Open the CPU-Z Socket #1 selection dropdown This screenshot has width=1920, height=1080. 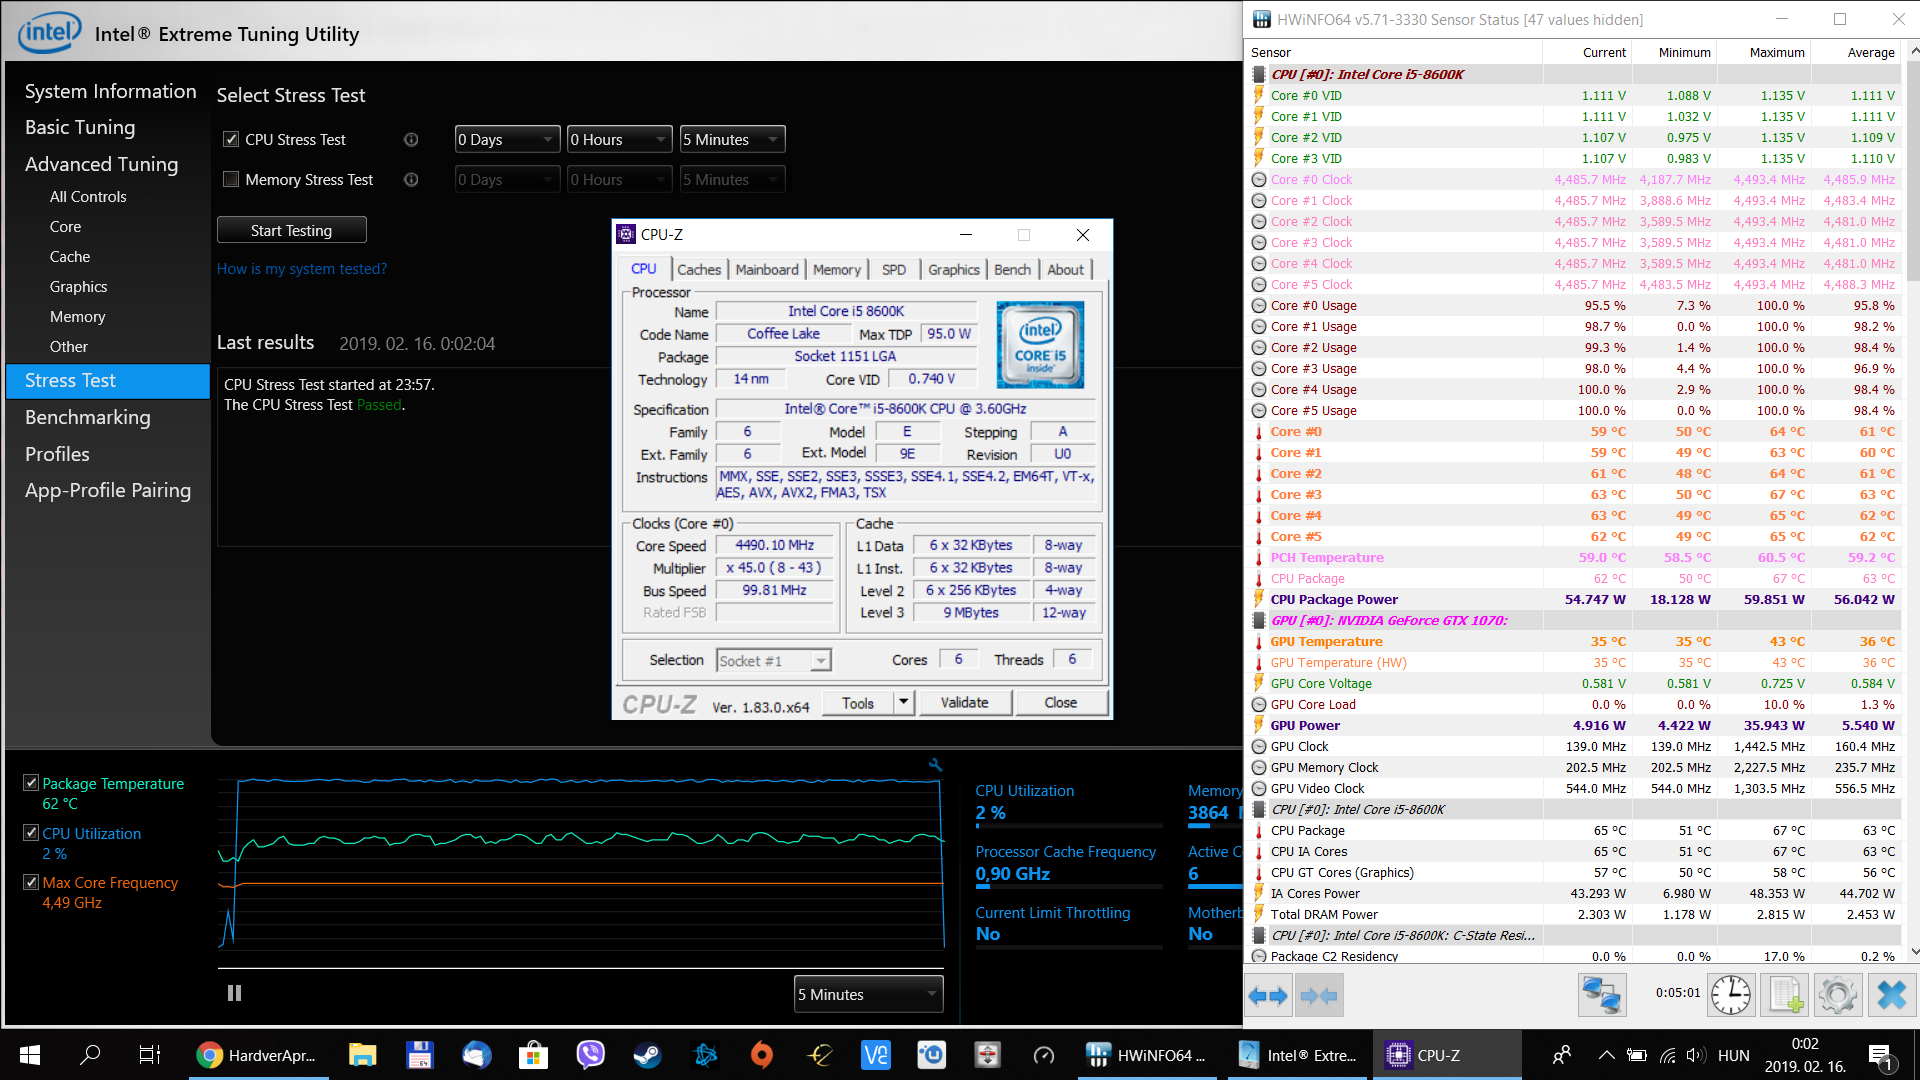coord(773,661)
